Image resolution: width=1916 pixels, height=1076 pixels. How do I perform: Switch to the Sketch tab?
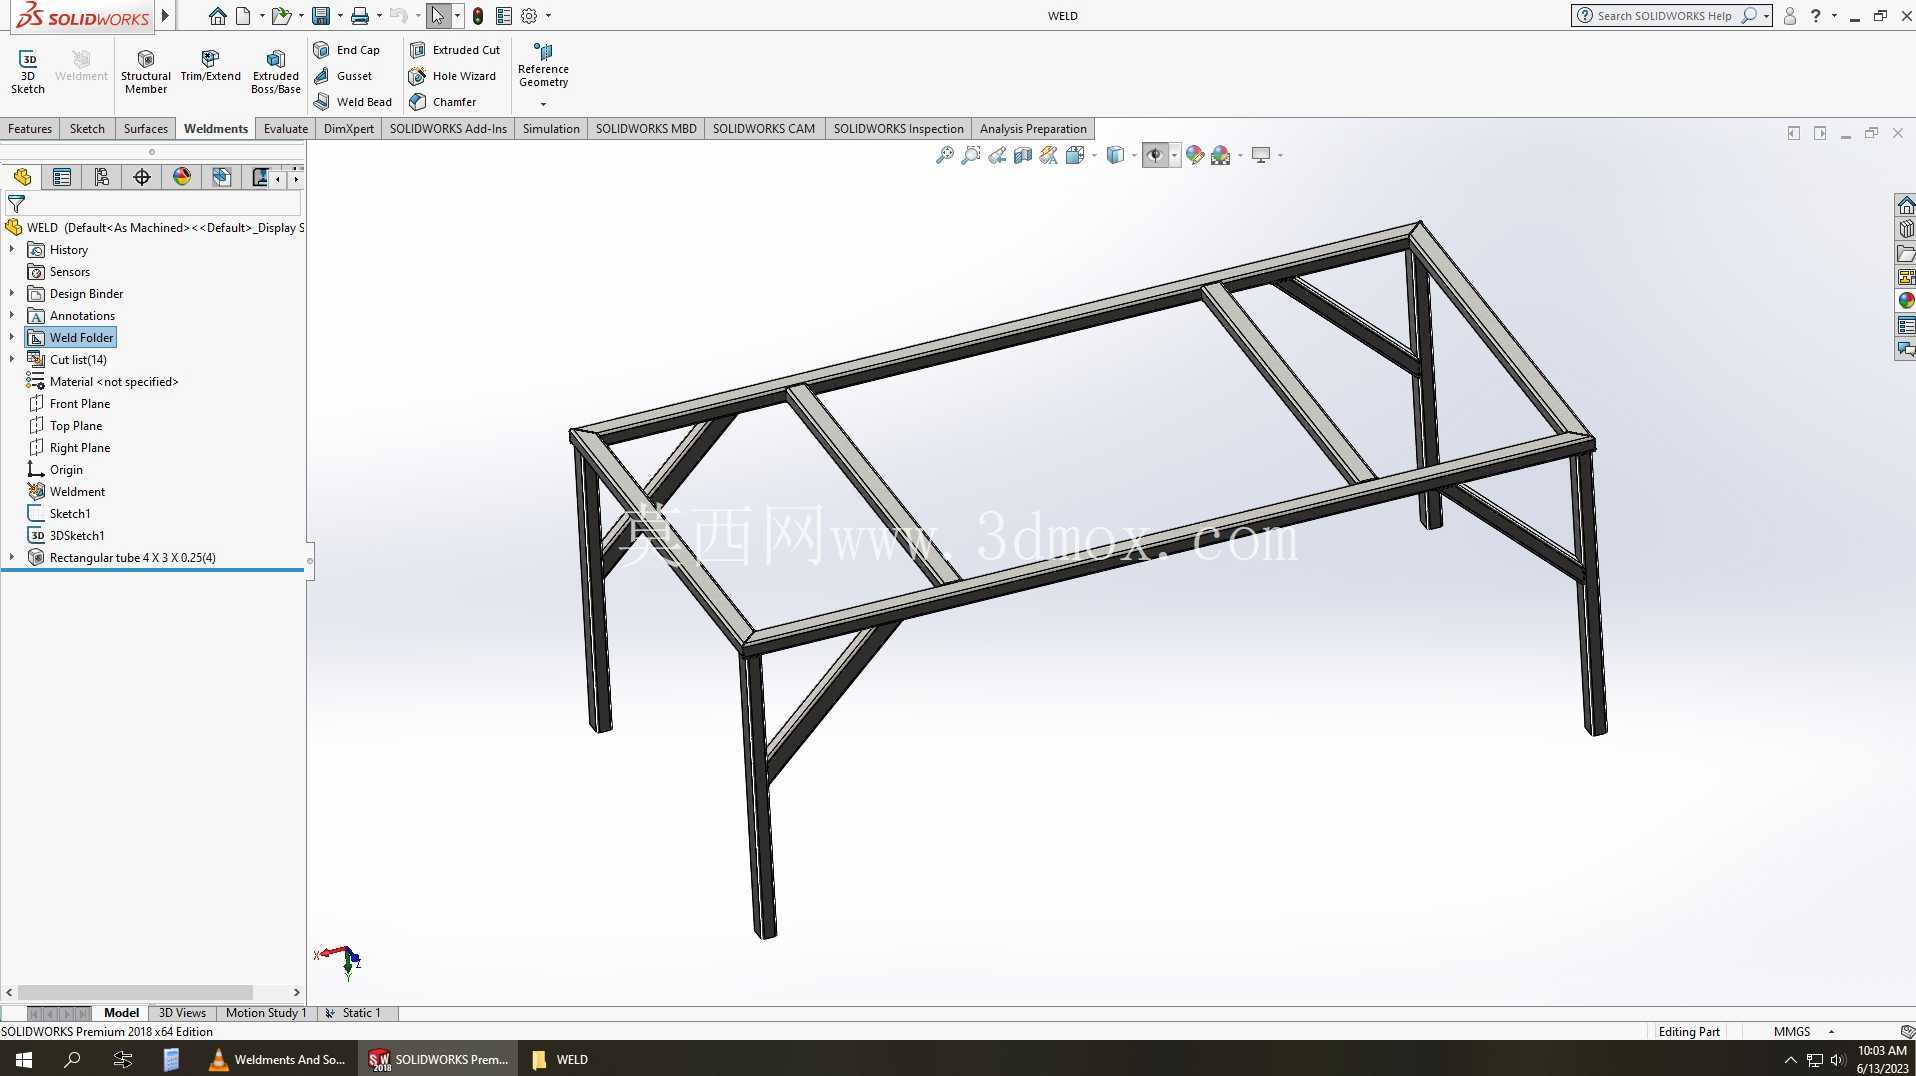pyautogui.click(x=87, y=129)
